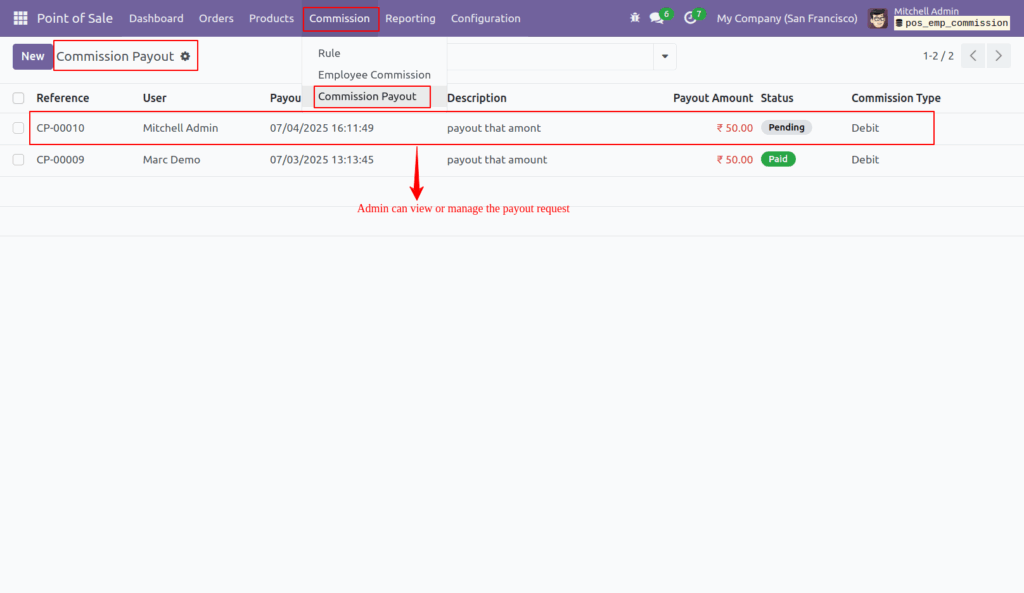This screenshot has width=1024, height=593.
Task: Open the Reporting menu
Action: 410,18
